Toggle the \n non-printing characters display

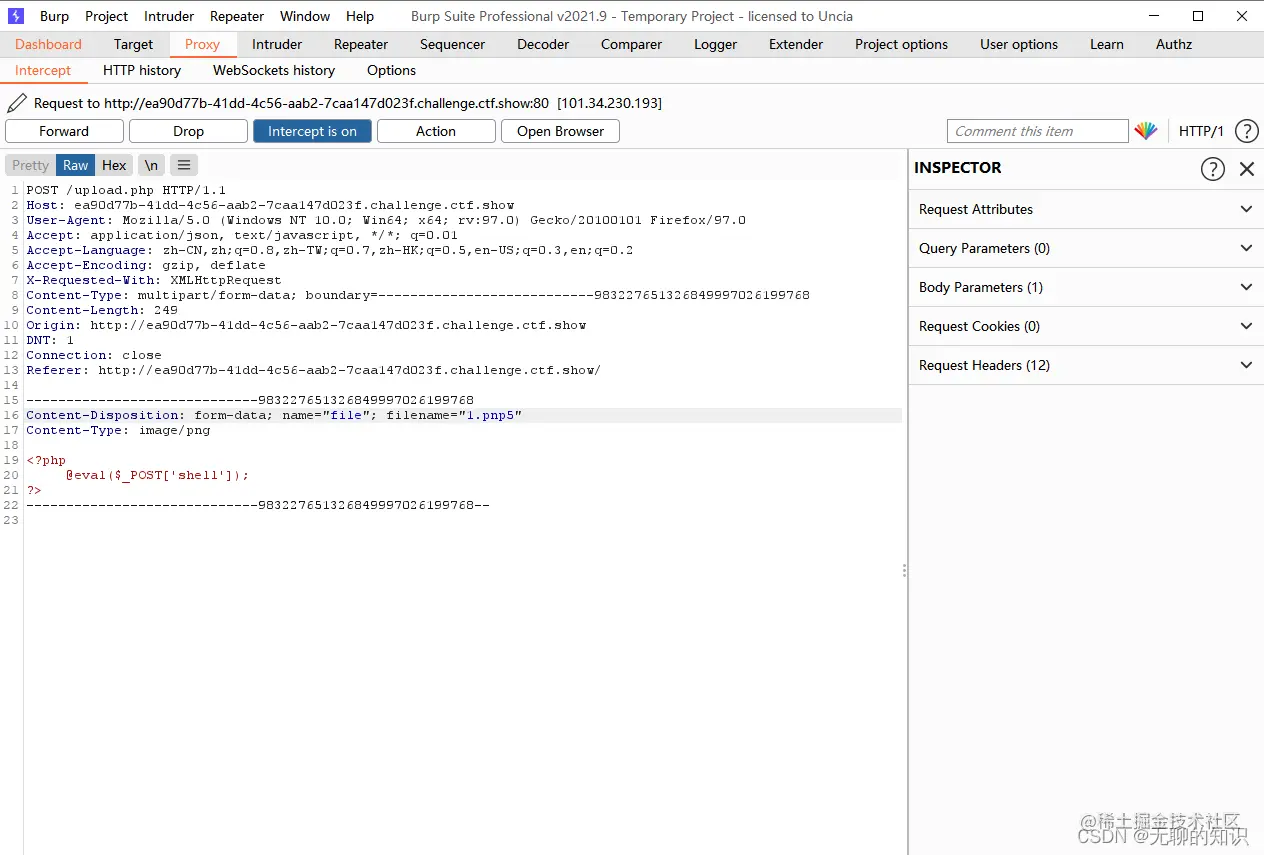pyautogui.click(x=150, y=165)
